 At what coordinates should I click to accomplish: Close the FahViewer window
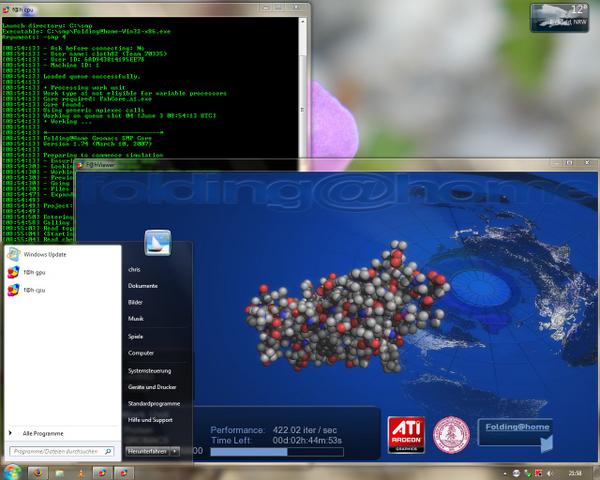[587, 163]
